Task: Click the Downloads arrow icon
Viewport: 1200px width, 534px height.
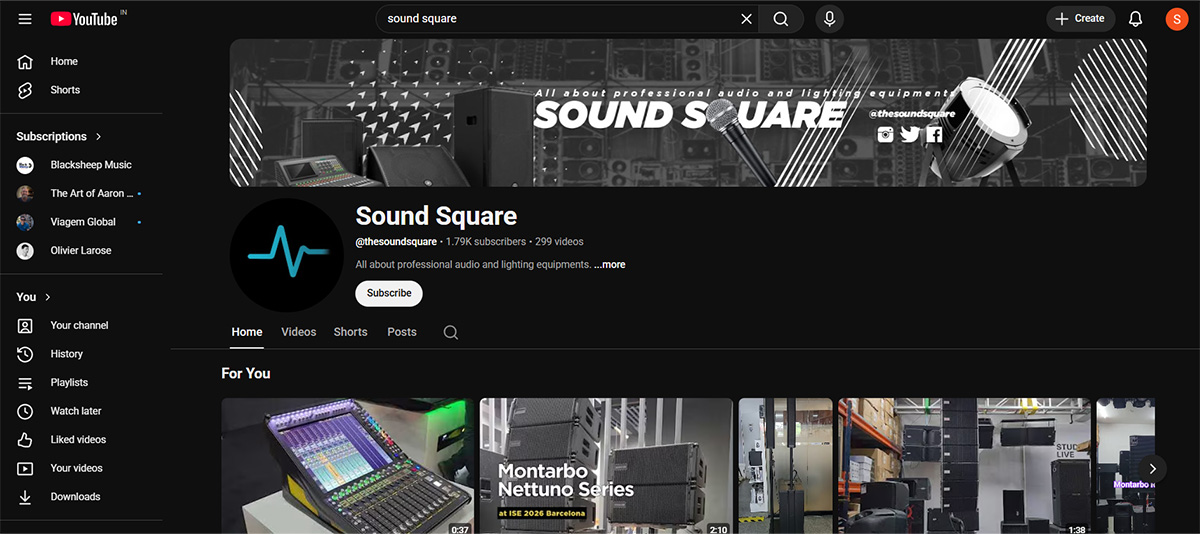Action: click(x=26, y=497)
